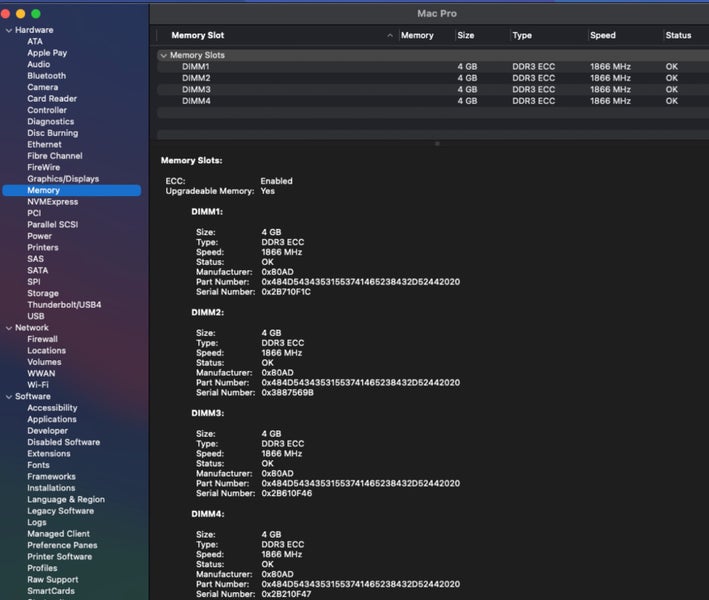Screen dimensions: 709x600
Task: Select Accessibility under Software
Action: [52, 408]
